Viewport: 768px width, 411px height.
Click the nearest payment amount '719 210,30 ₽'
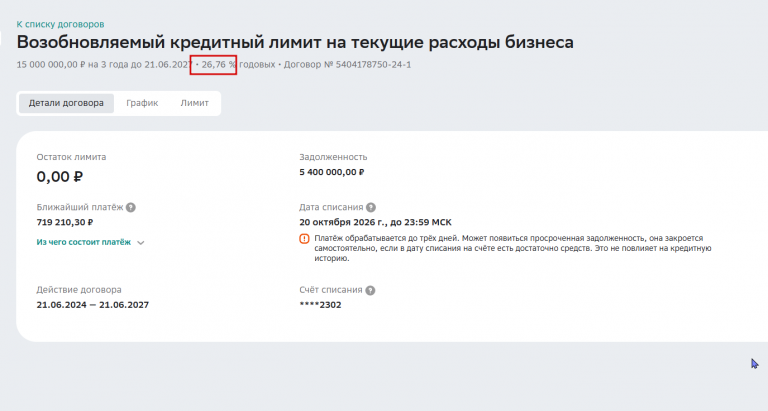(x=65, y=222)
